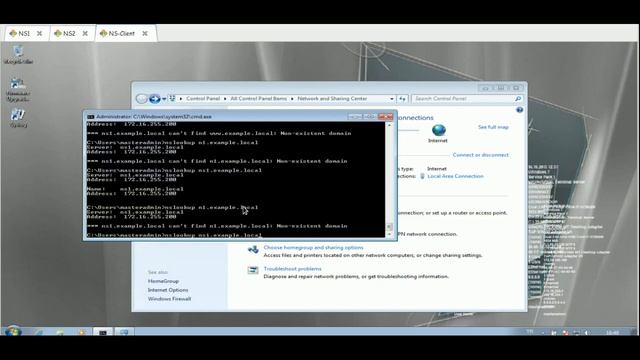Open the Local Area Connection link
This screenshot has width=640, height=360.
[455, 176]
